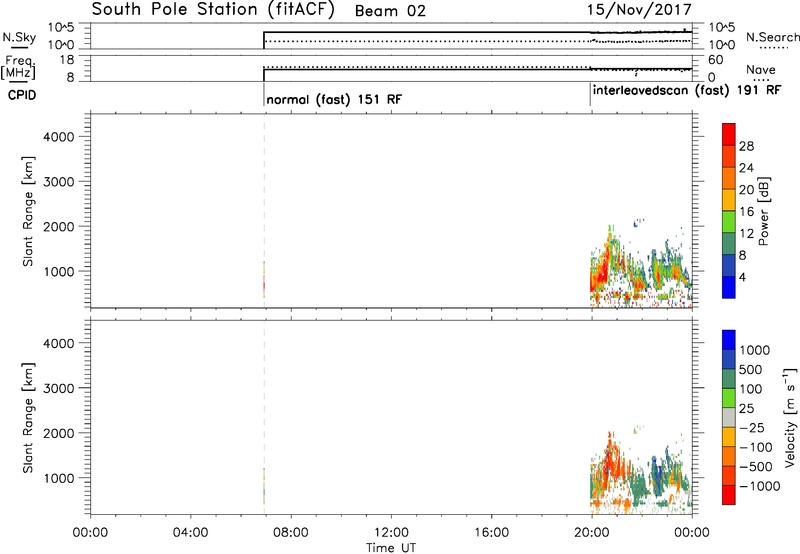Click the blue top of the velocity color bar

(729, 340)
